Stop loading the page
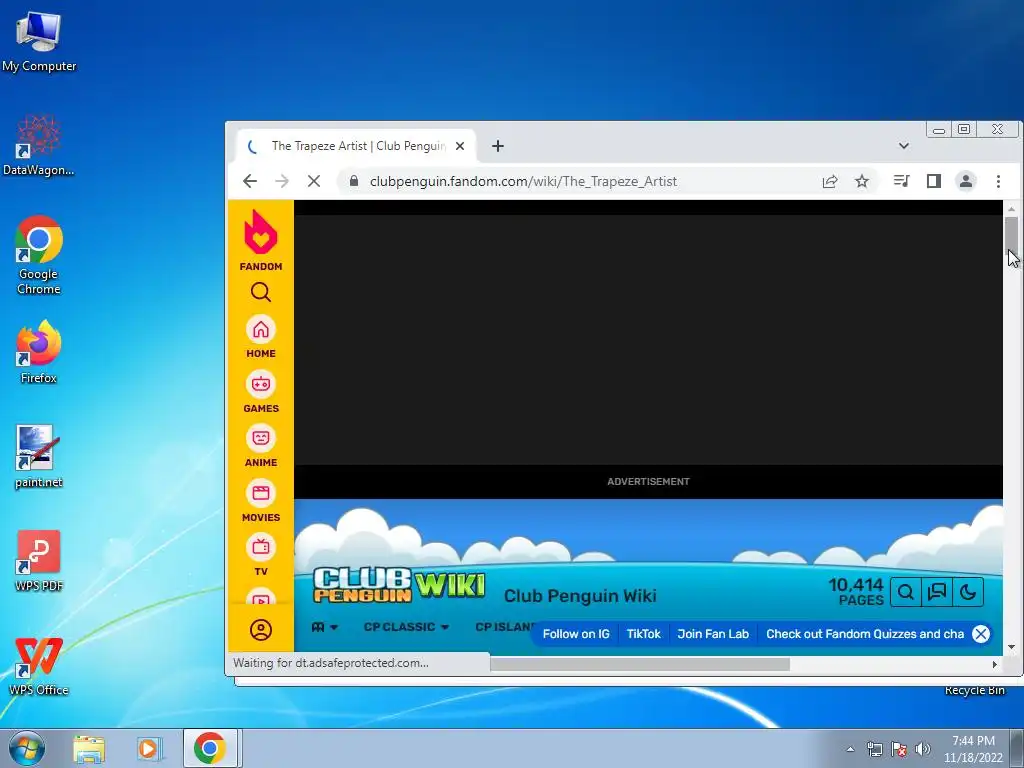The width and height of the screenshot is (1024, 768). 313,181
